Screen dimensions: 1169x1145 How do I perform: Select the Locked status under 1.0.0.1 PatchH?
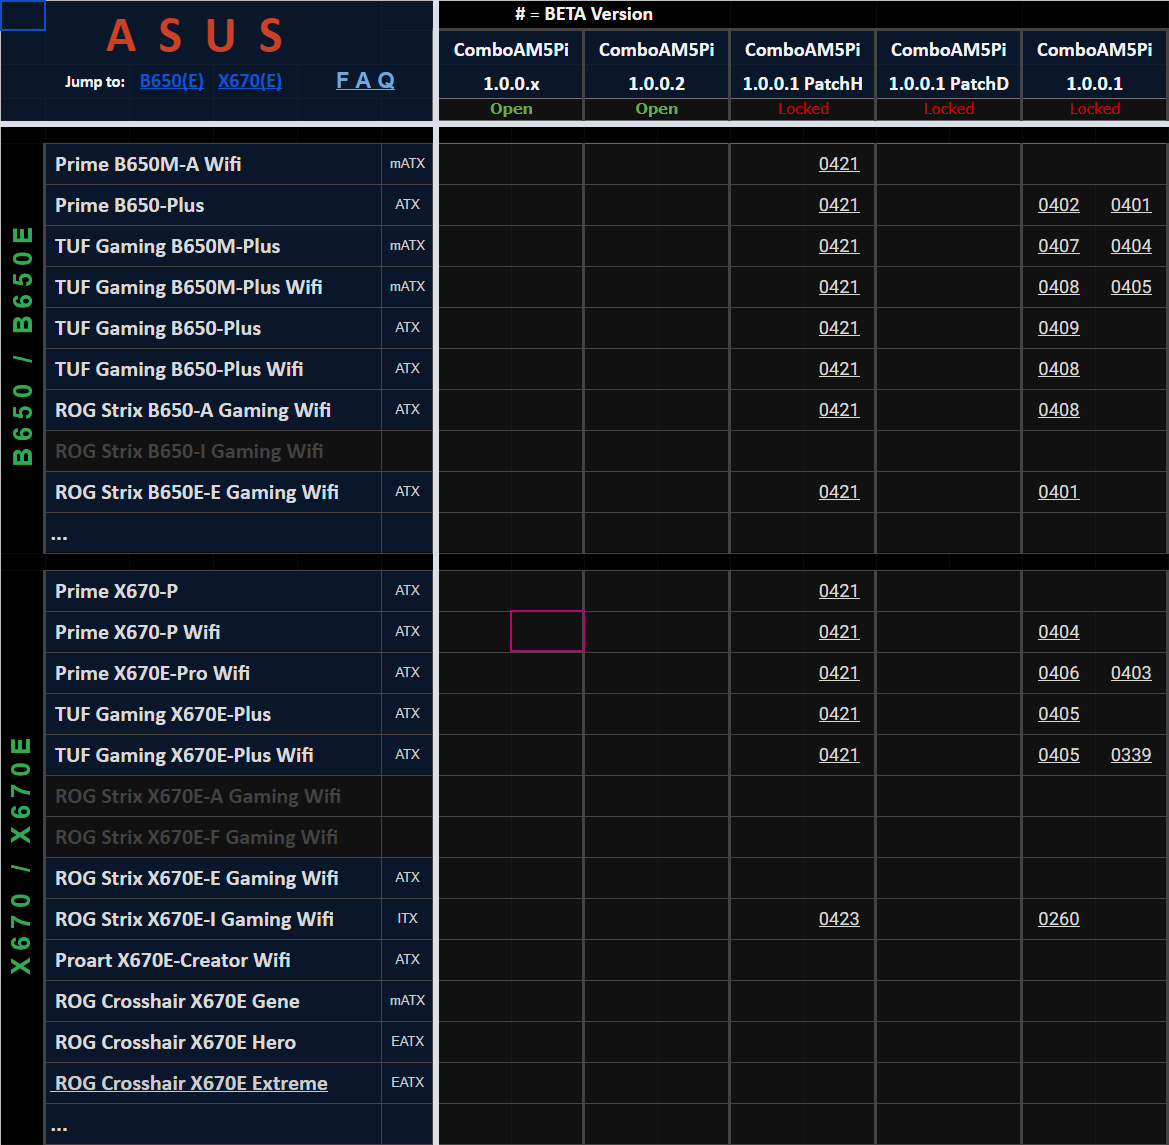pos(803,109)
